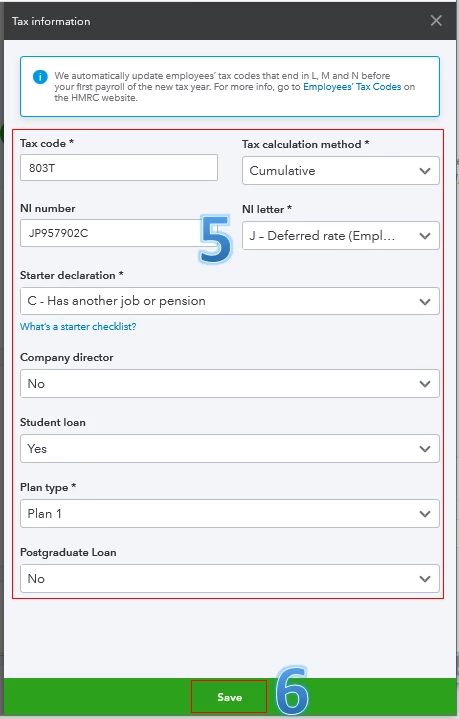Open Tax calculation method dropdown
Screen dimensions: 459x719
(341, 171)
